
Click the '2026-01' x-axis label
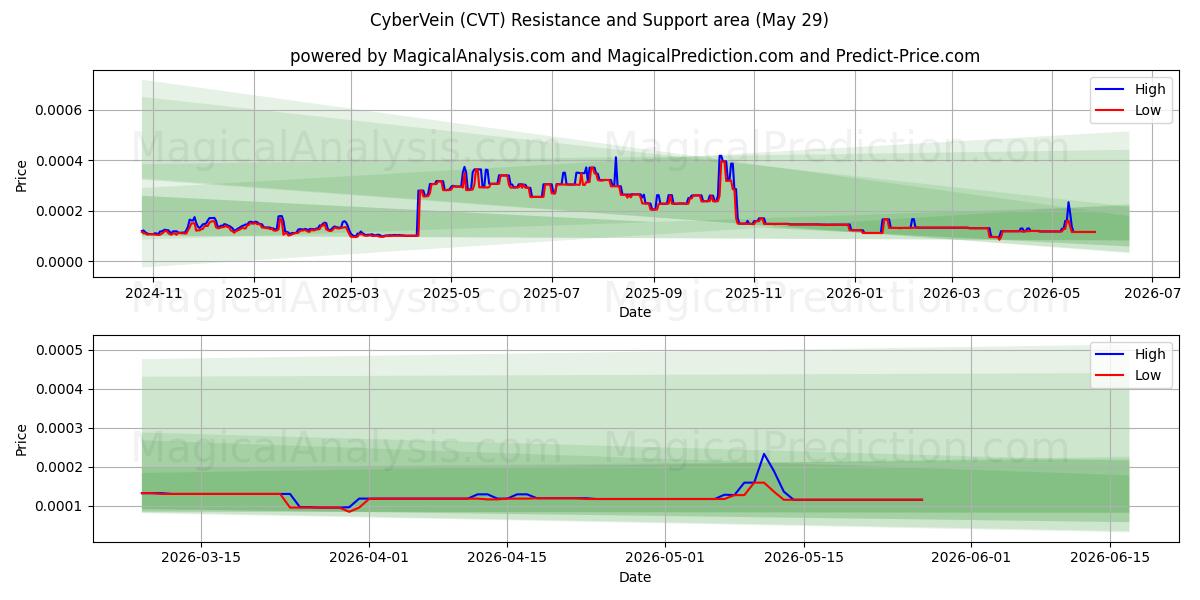(854, 293)
